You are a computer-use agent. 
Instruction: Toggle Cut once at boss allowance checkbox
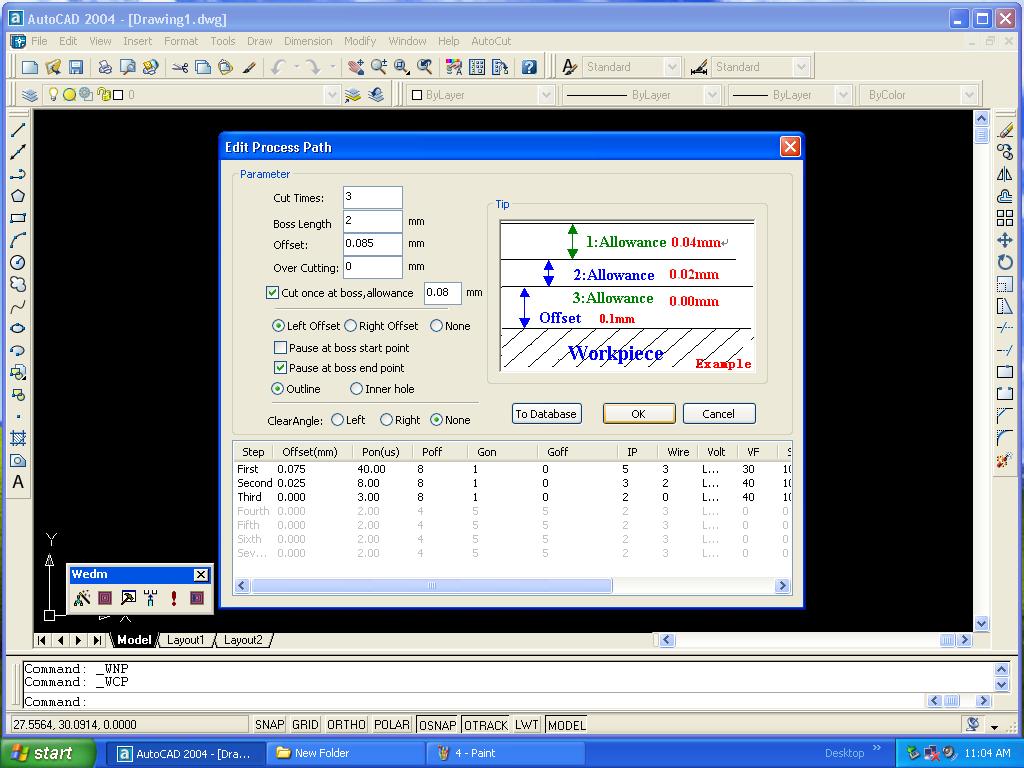coord(272,293)
